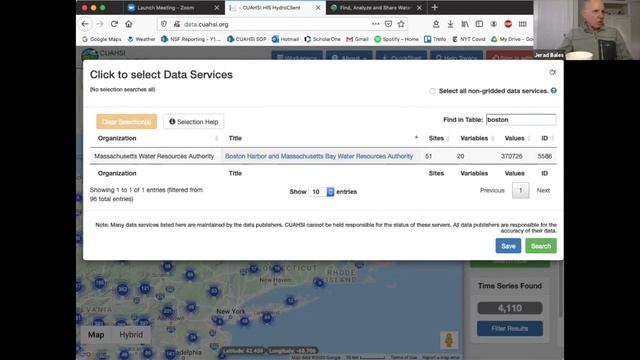Click the Massachusetts Water Resources Authority cell
640x360 pixels.
click(154, 156)
